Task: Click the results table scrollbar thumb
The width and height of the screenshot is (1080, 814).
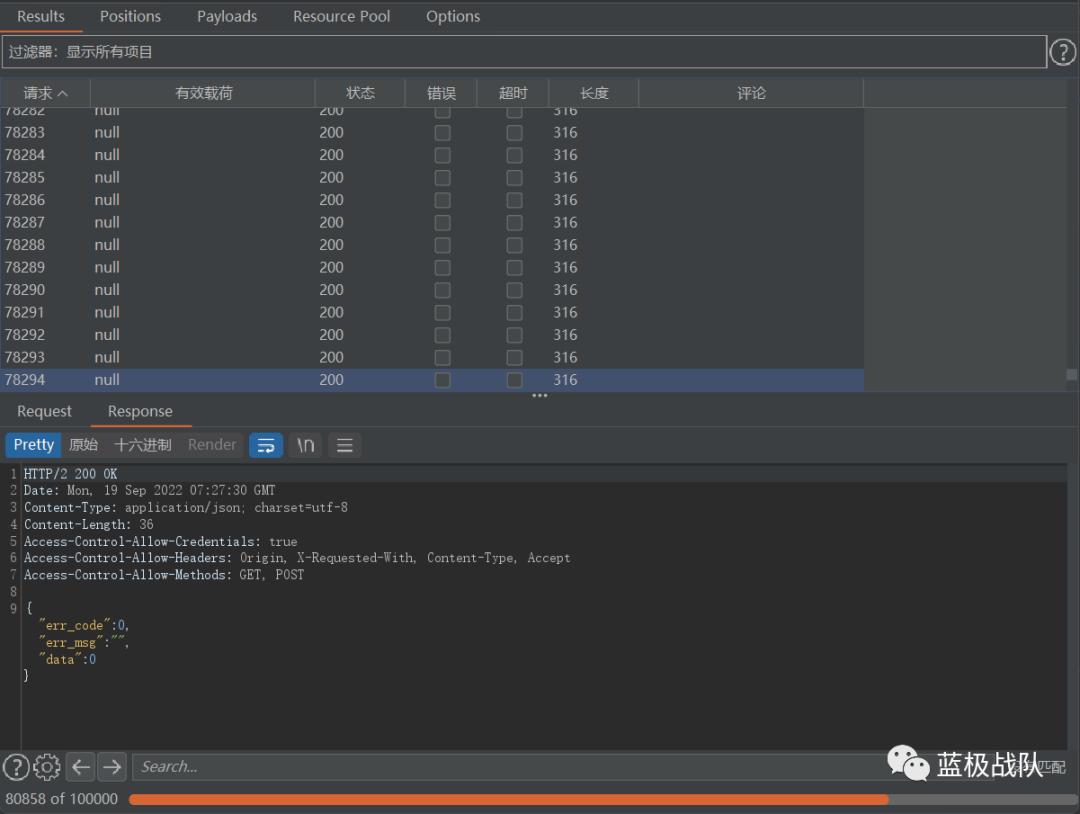Action: (x=1071, y=375)
